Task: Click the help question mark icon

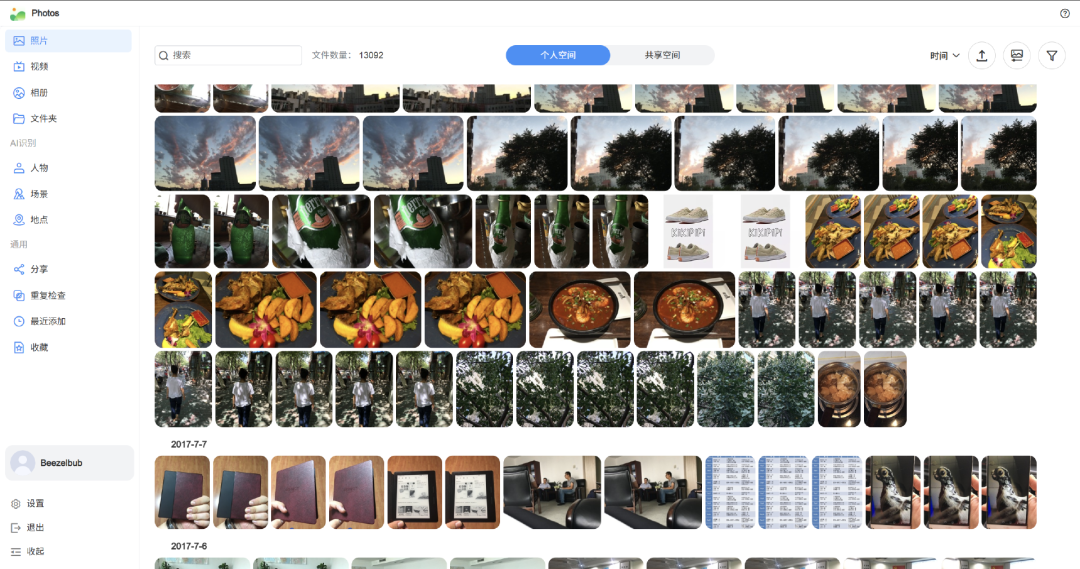Action: (1065, 13)
